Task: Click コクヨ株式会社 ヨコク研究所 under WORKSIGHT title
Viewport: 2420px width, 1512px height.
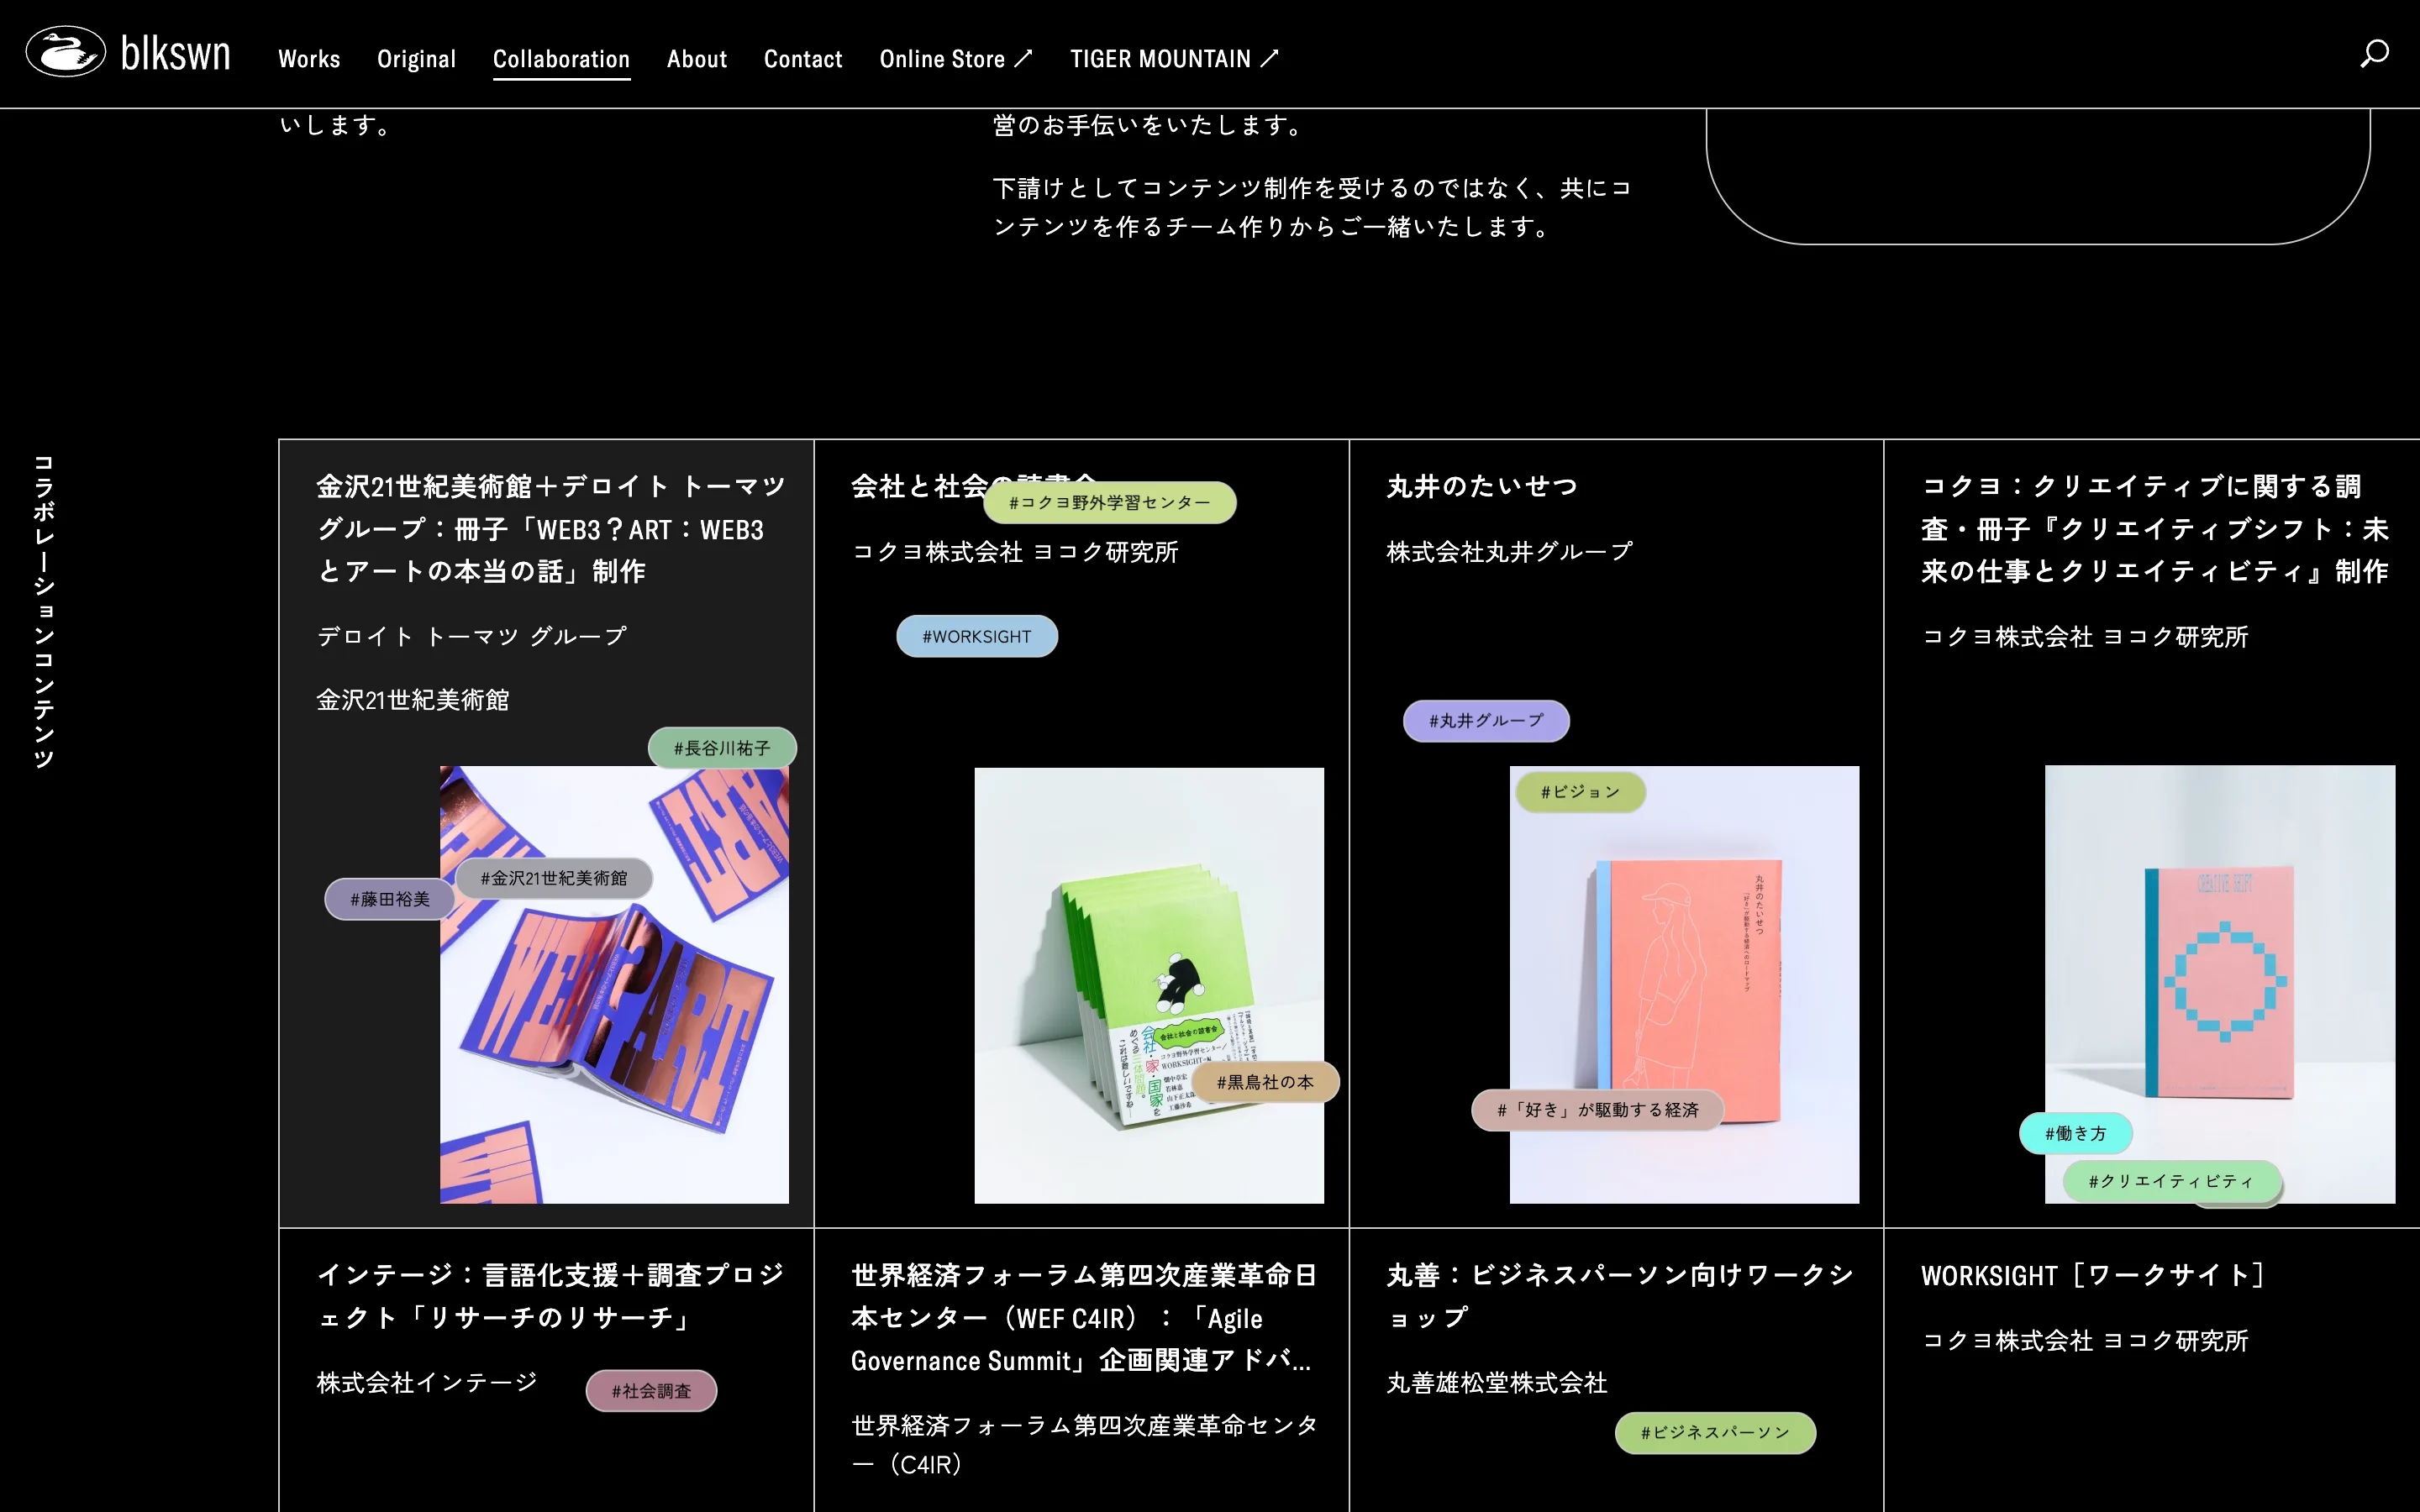Action: (x=2085, y=1341)
